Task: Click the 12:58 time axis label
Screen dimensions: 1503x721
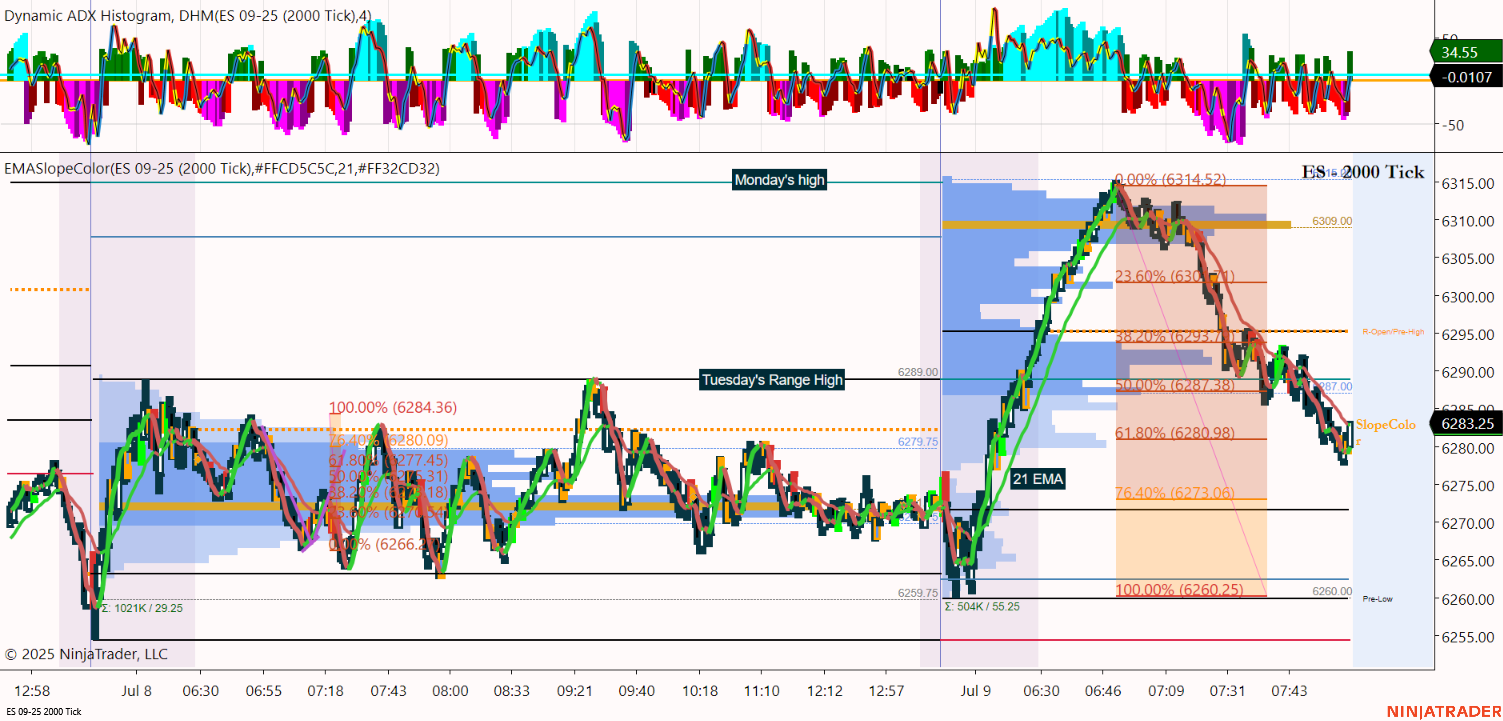Action: pyautogui.click(x=33, y=691)
